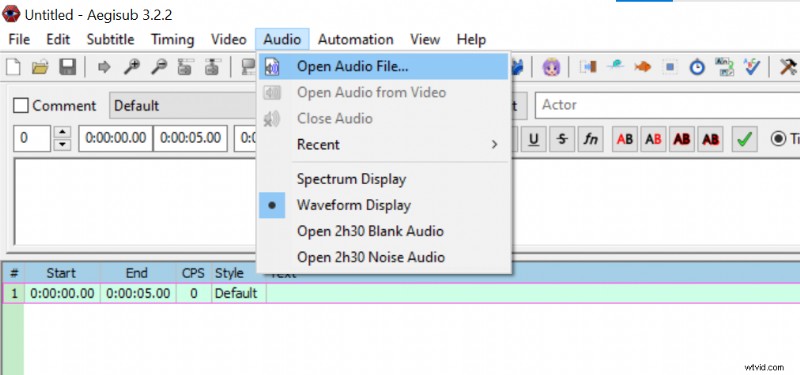
Task: Click grid cell 0:00:05.00 in row 1
Action: coord(138,293)
